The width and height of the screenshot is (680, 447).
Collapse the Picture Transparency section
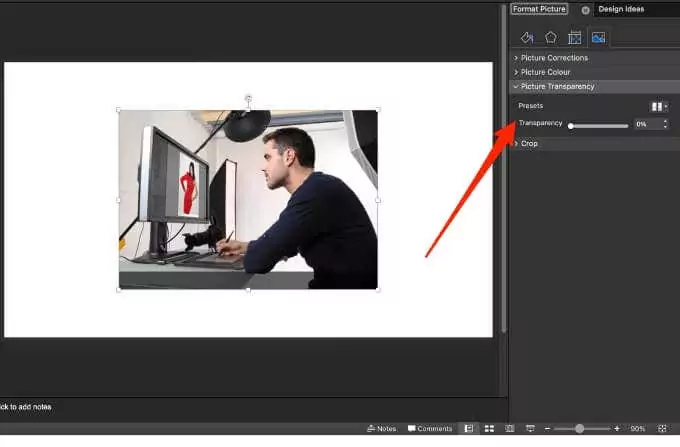595,87
